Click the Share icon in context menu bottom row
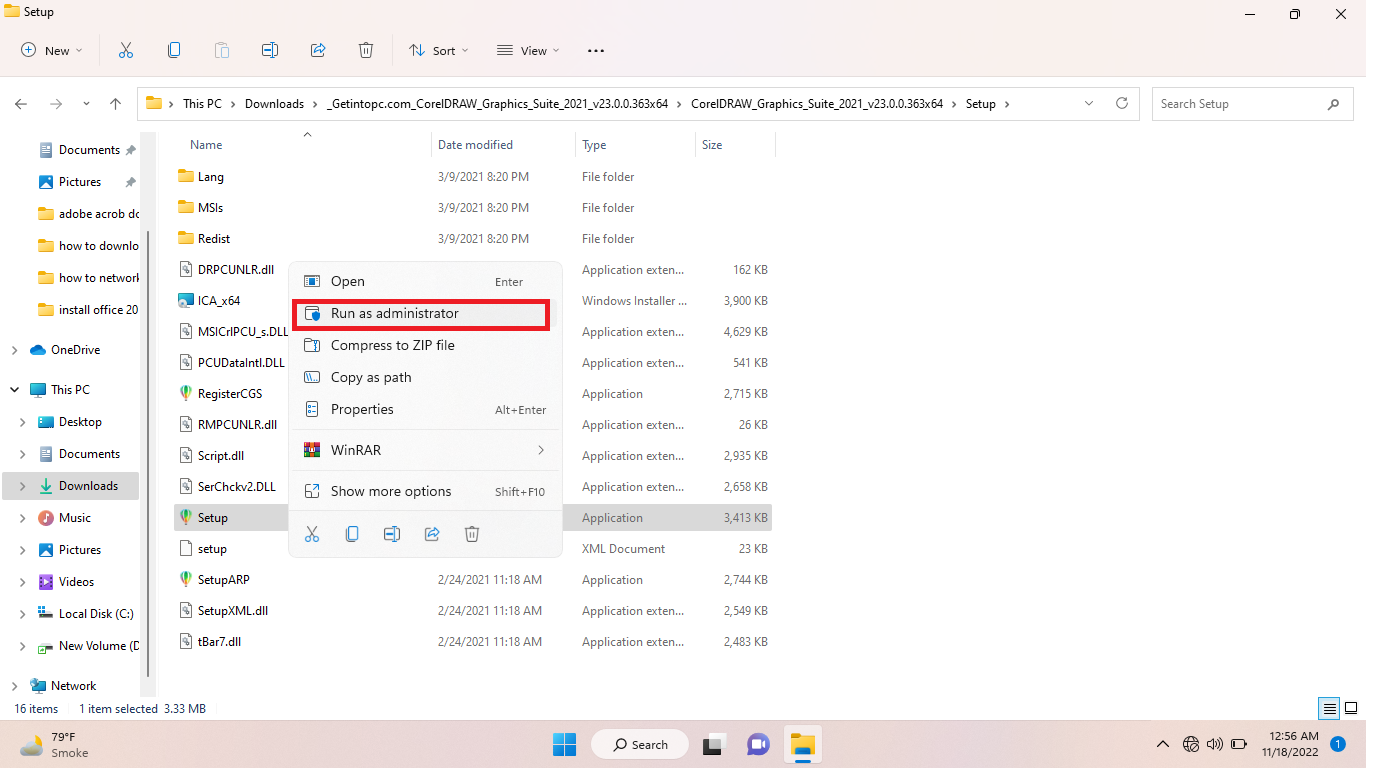 (x=432, y=534)
